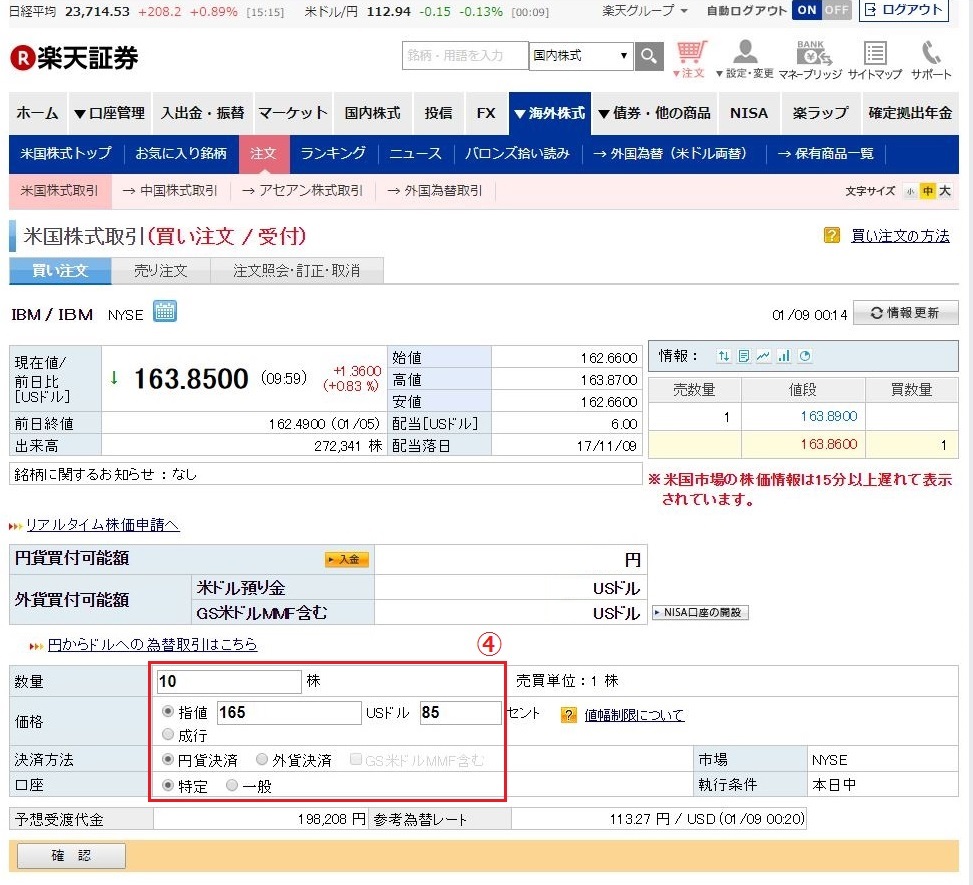The width and height of the screenshot is (973, 885).
Task: Click the orange 入金 button
Action: pyautogui.click(x=347, y=559)
